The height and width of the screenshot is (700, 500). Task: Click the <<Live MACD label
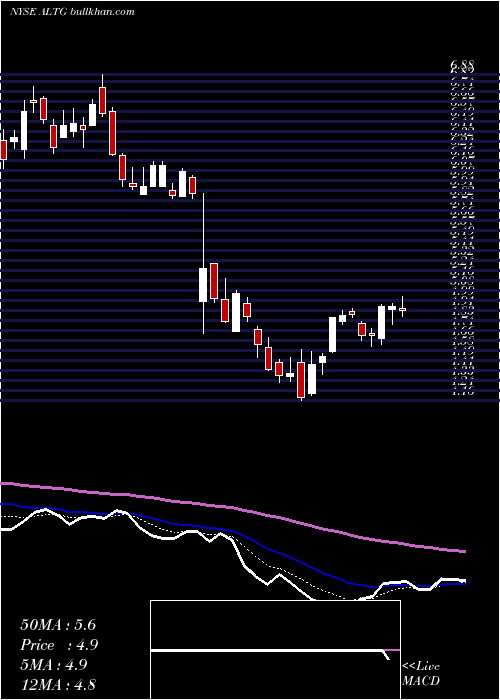[x=421, y=673]
